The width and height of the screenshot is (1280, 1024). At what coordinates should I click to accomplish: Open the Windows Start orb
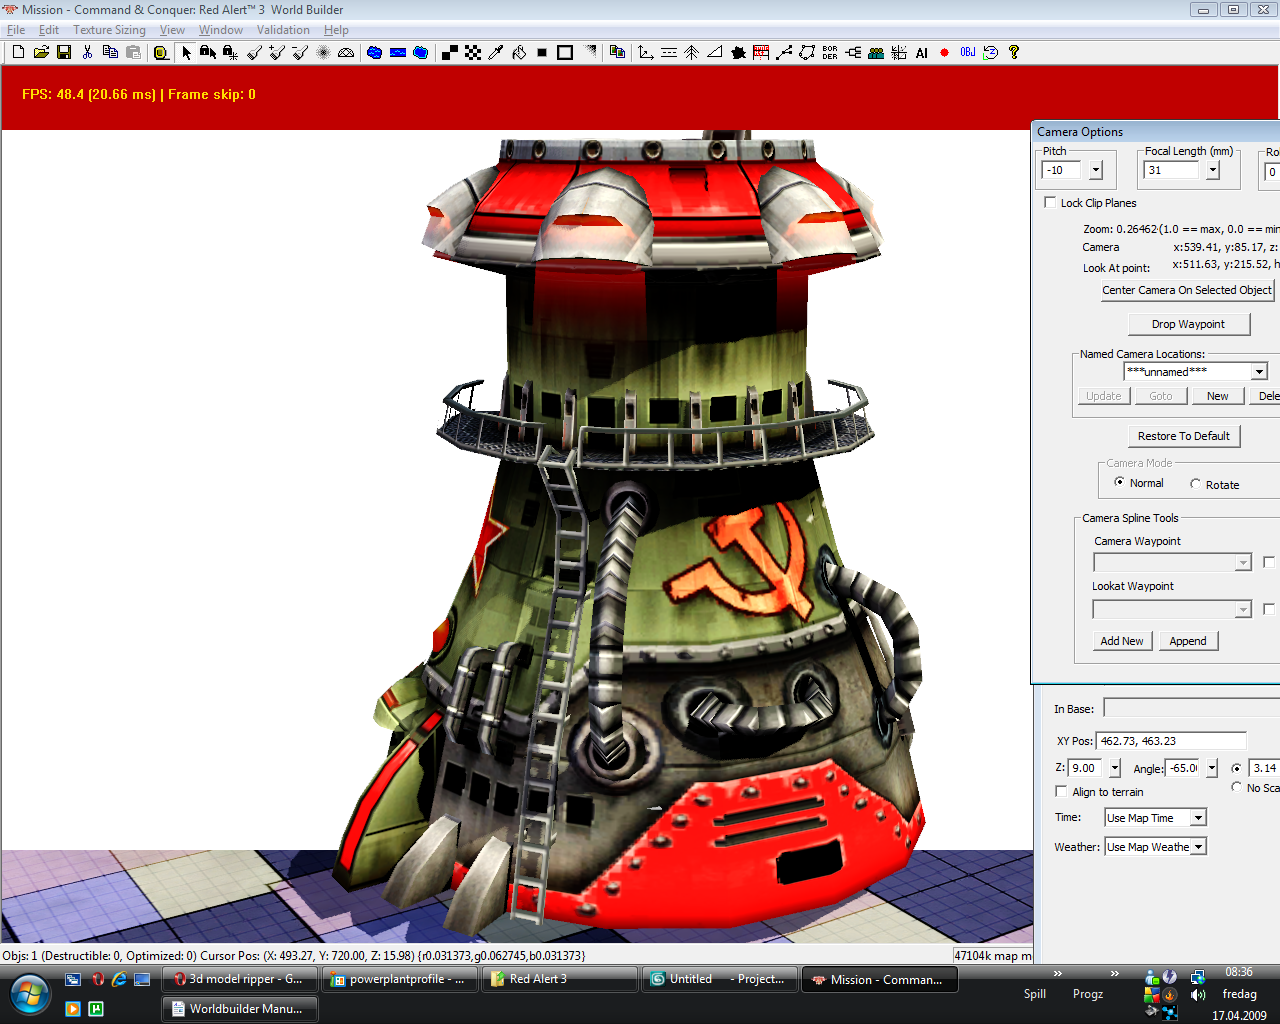point(30,994)
